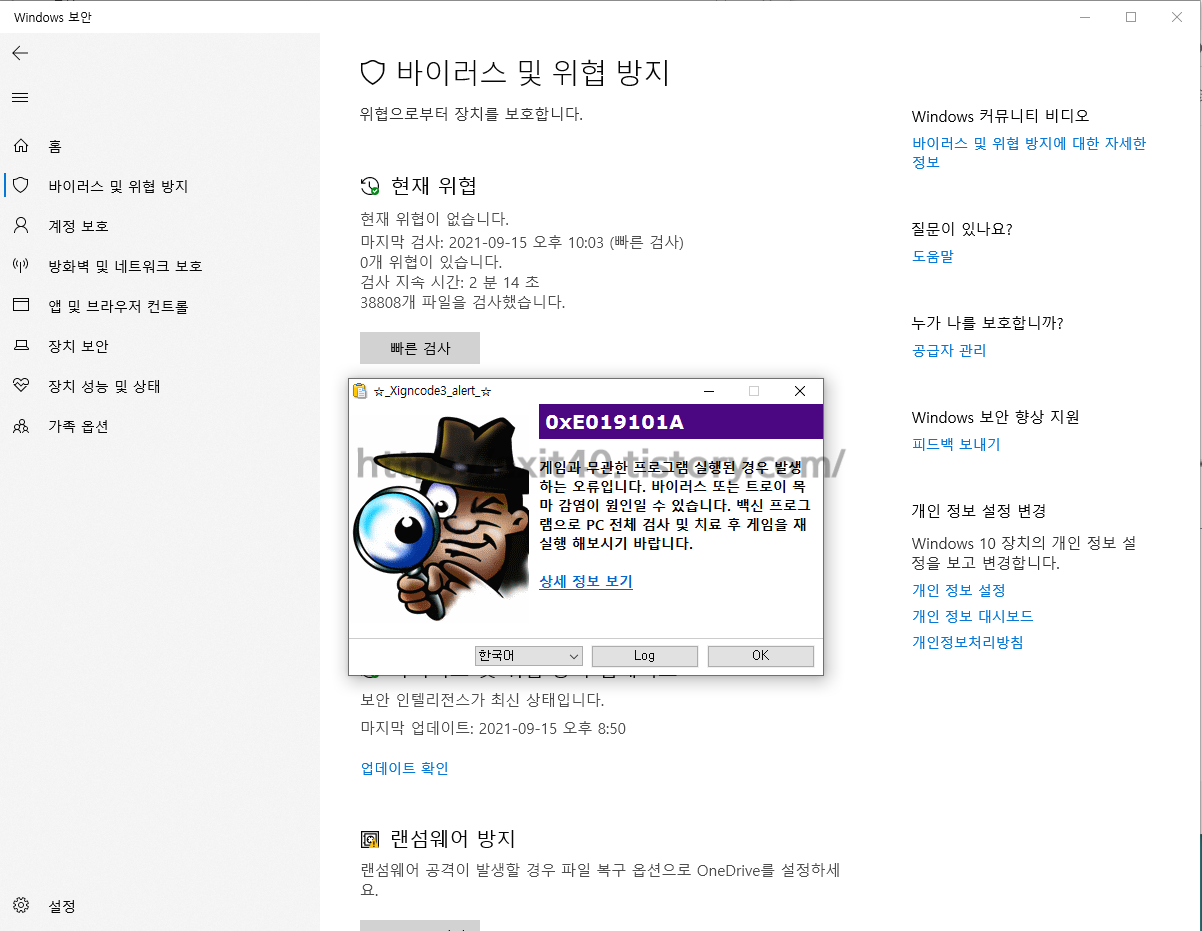
Task: Click the window icon for 앱 및 브라우저 컨트롤
Action: [21, 305]
